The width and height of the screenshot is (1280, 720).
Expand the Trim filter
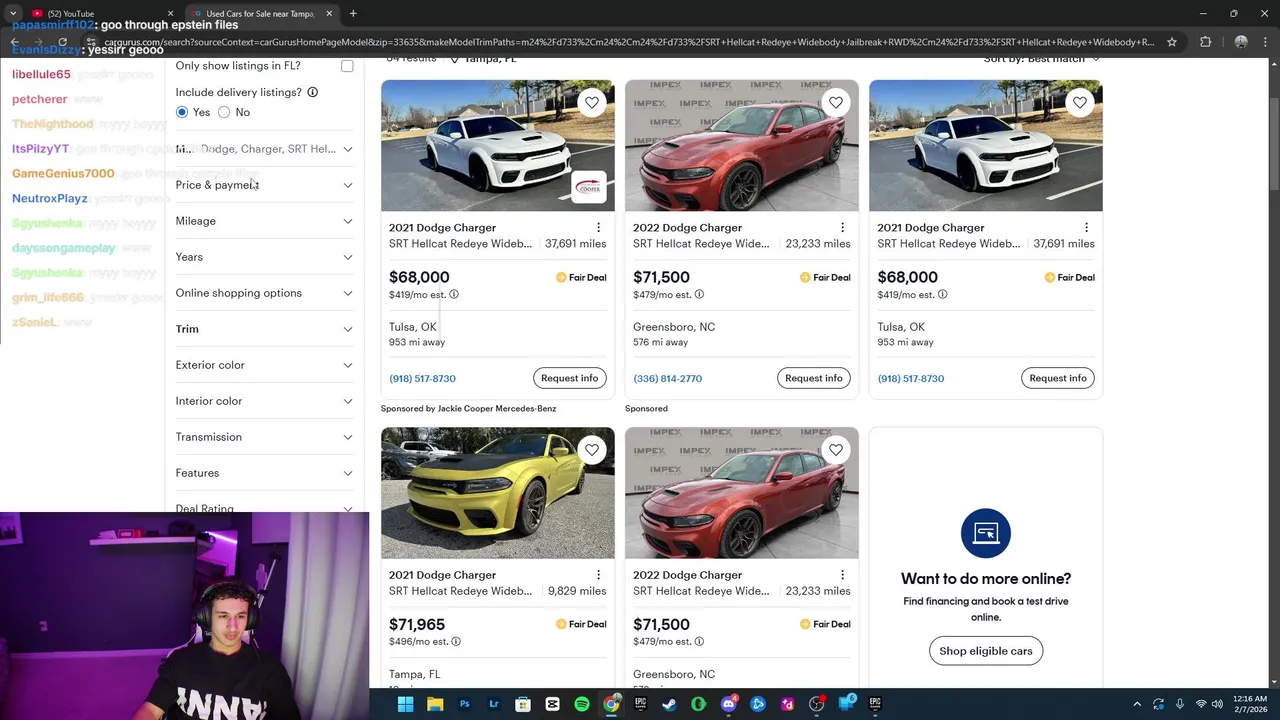tap(264, 329)
